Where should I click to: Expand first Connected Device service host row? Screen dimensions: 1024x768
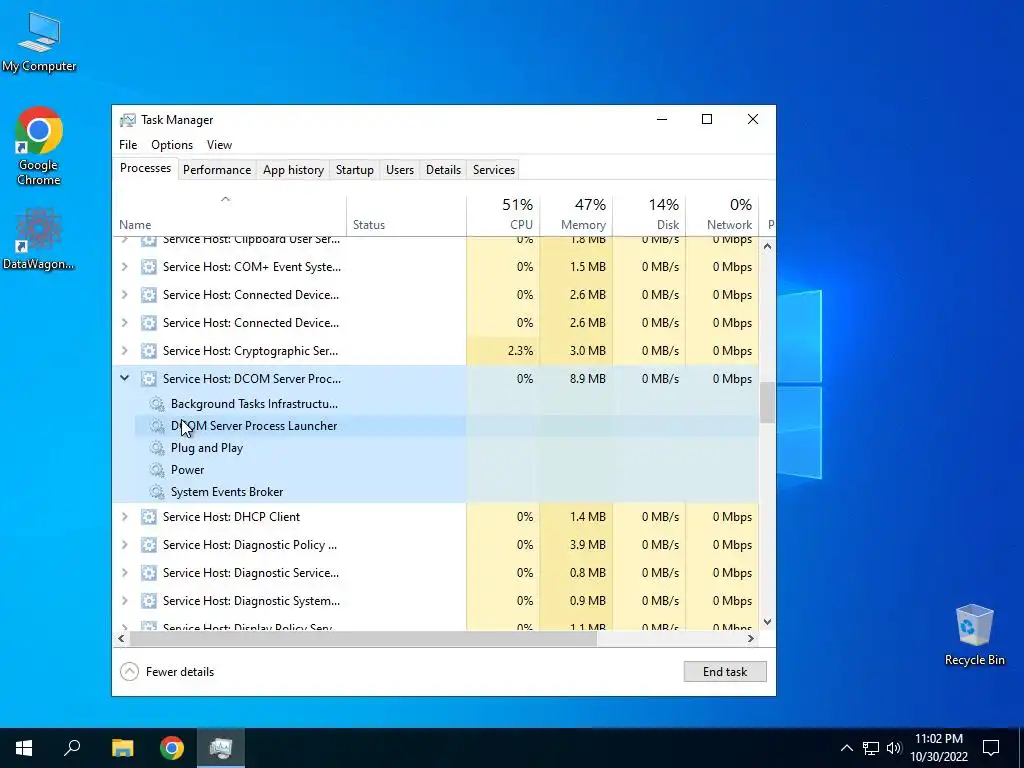coord(125,295)
